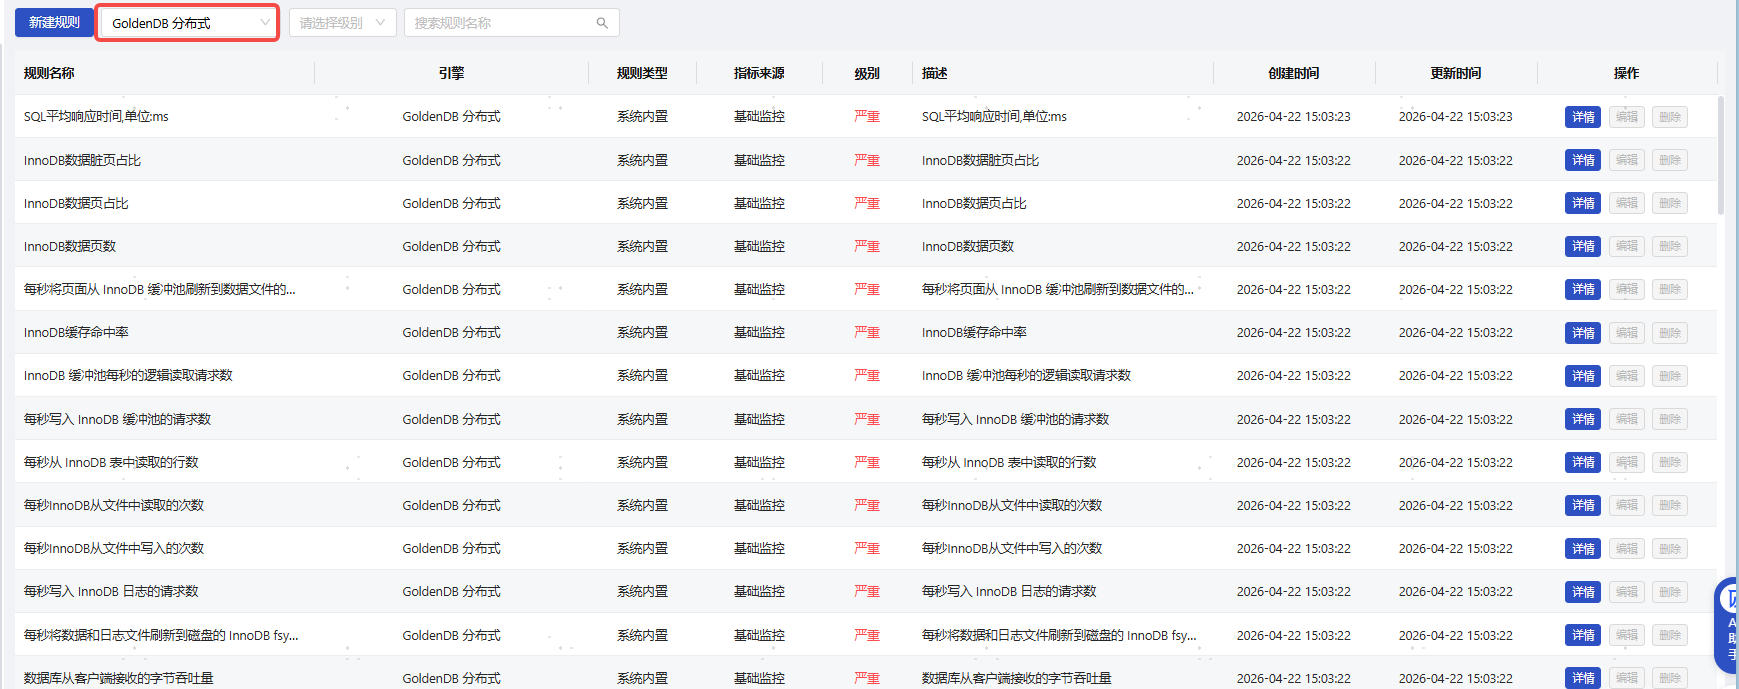
Task: Click GoldenDB 分布式 engine in InnoDB数据脏页占比 row
Action: point(451,160)
